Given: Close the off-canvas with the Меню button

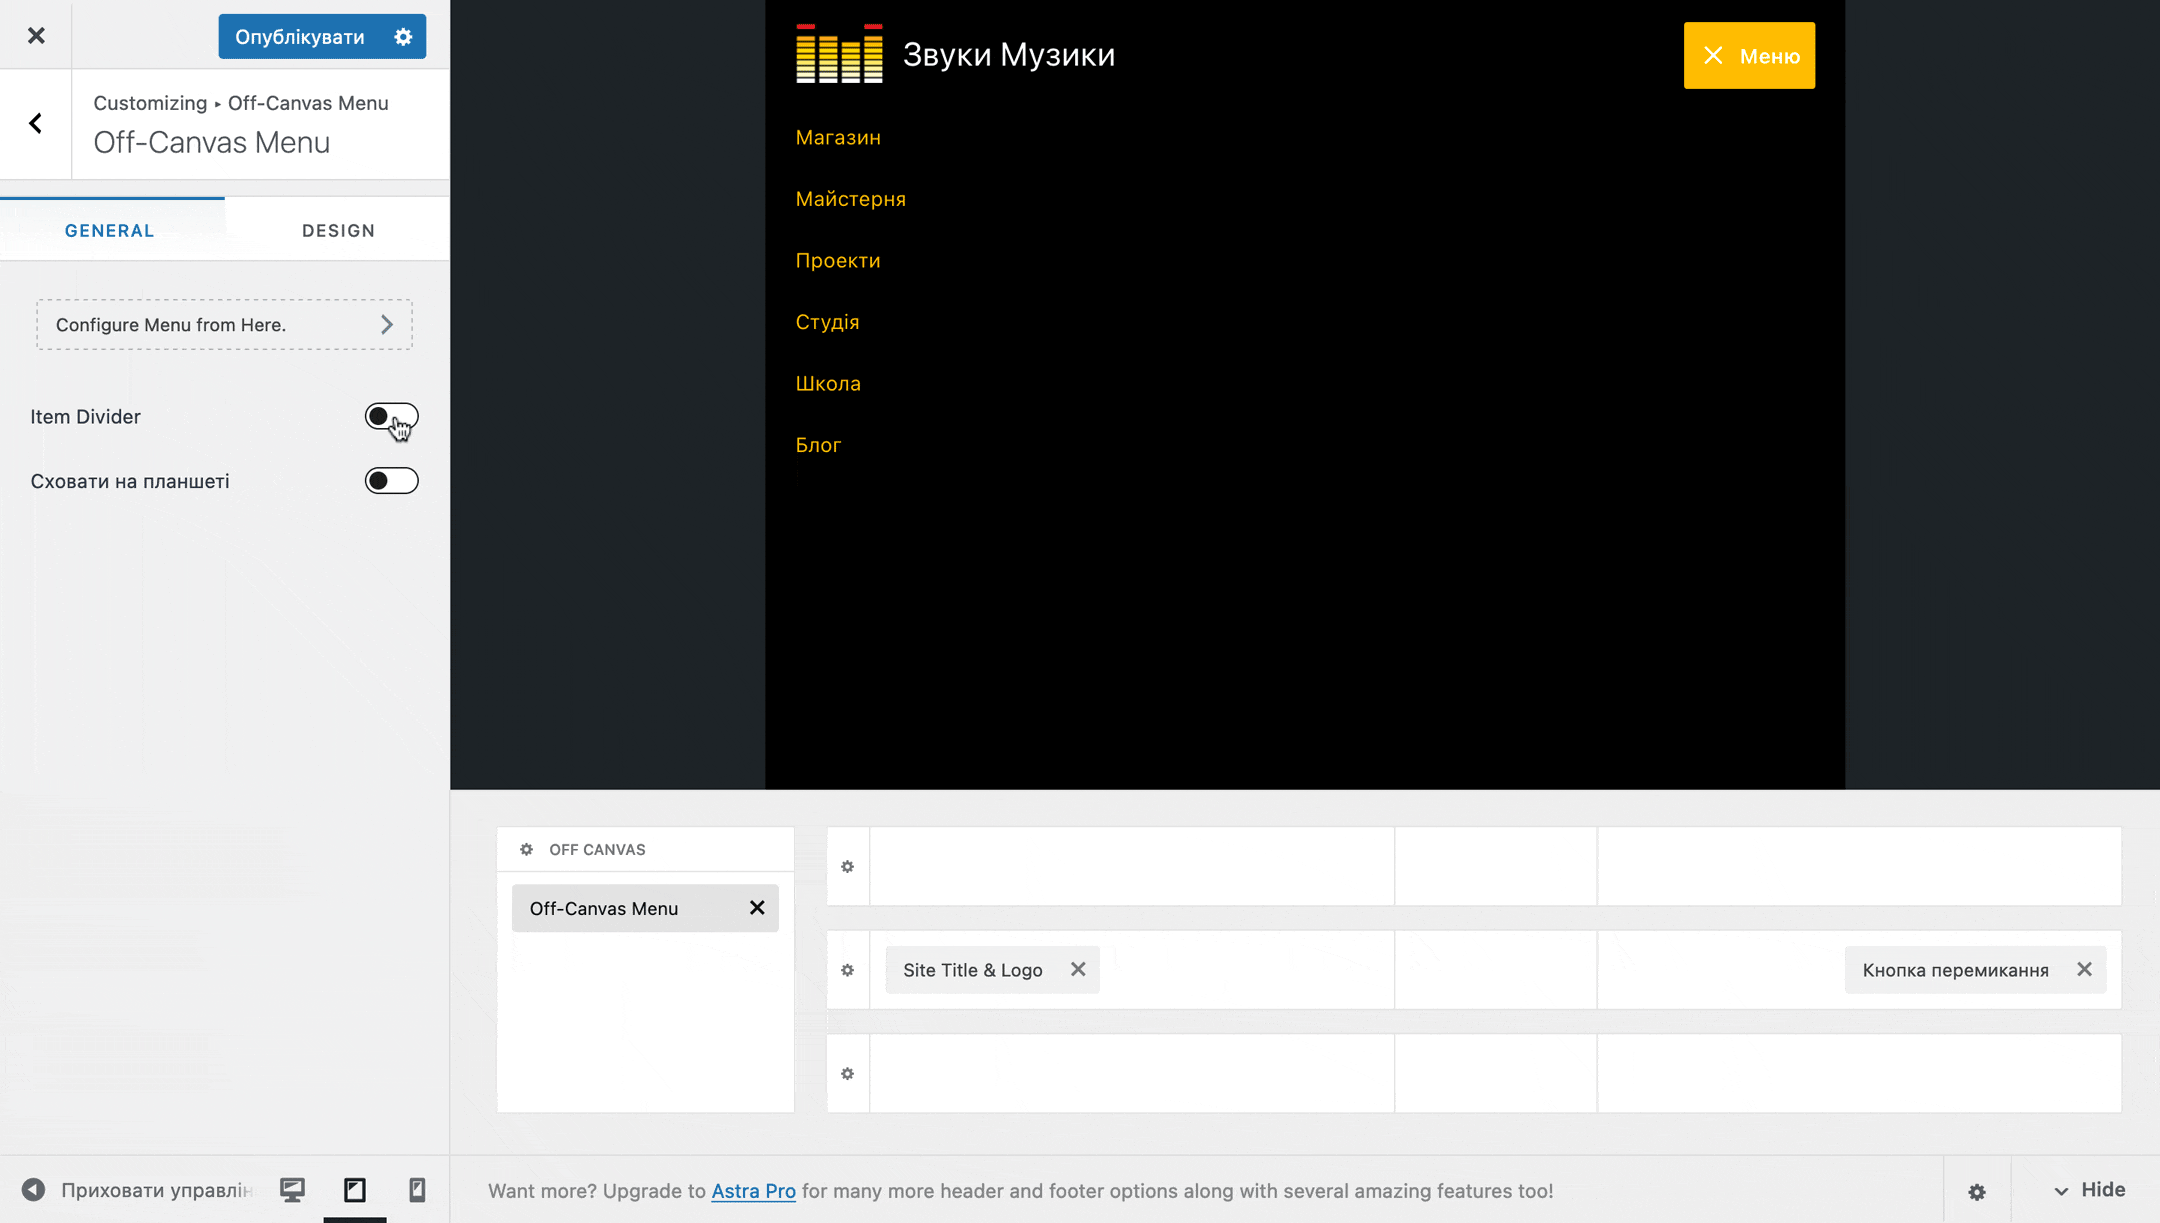Looking at the screenshot, I should click(1749, 56).
